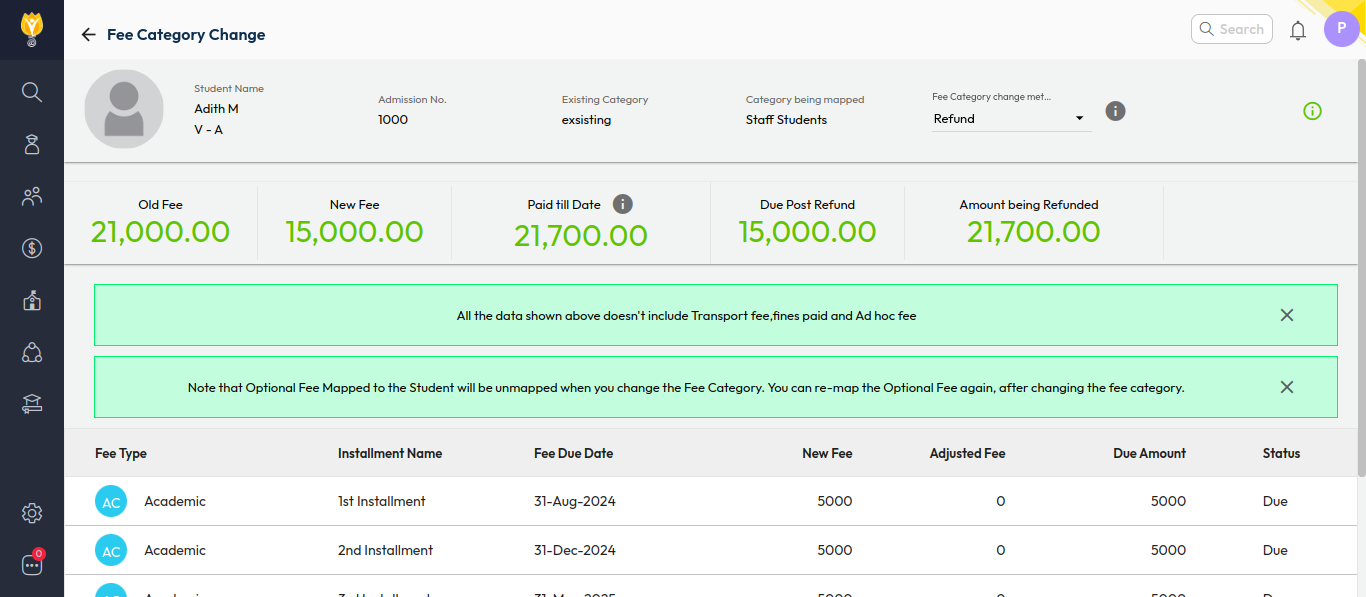The width and height of the screenshot is (1366, 597).
Task: Click the dark info icon beside Refund dropdown
Action: click(x=1116, y=111)
